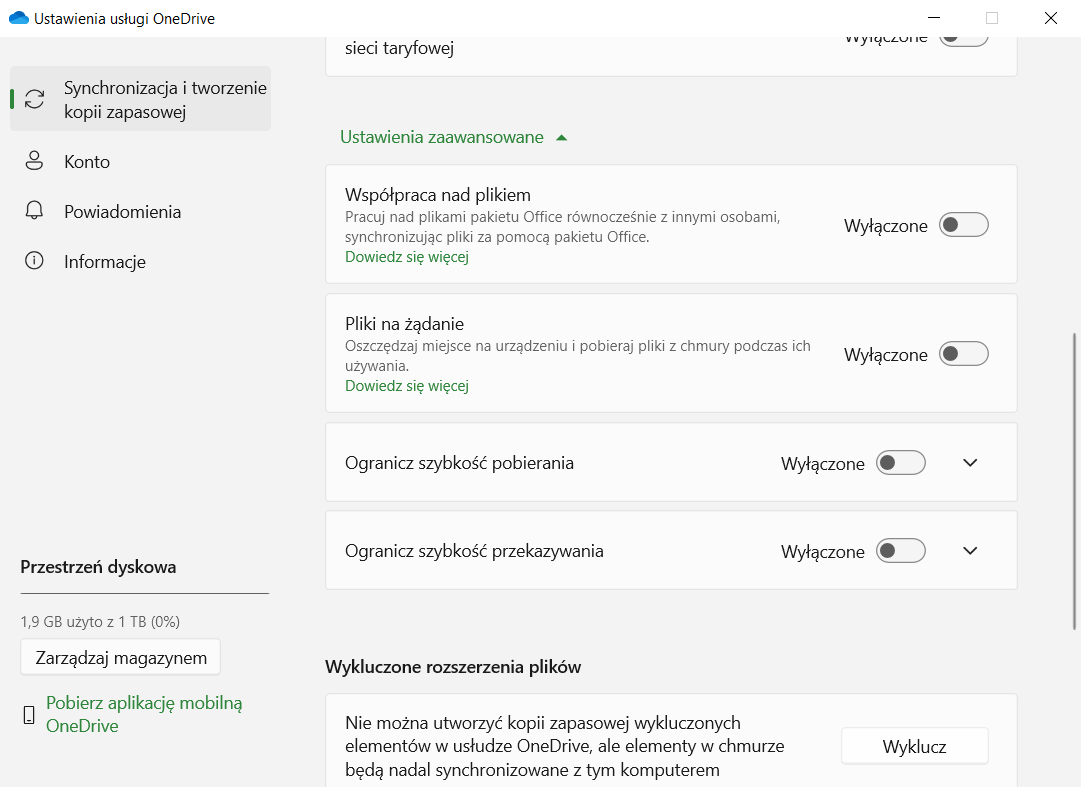This screenshot has height=787, width=1081.
Task: Collapse Ustawienia zaawansowane section
Action: pos(454,137)
